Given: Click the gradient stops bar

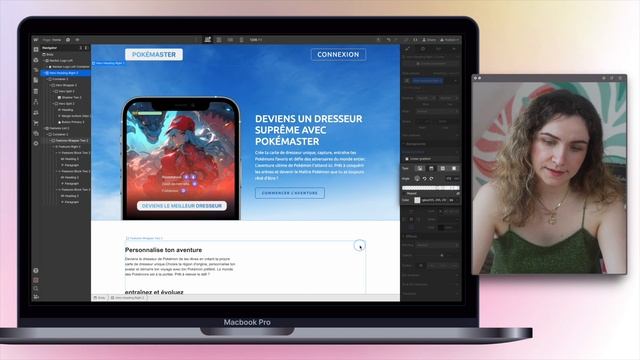Looking at the screenshot, I should (430, 188).
